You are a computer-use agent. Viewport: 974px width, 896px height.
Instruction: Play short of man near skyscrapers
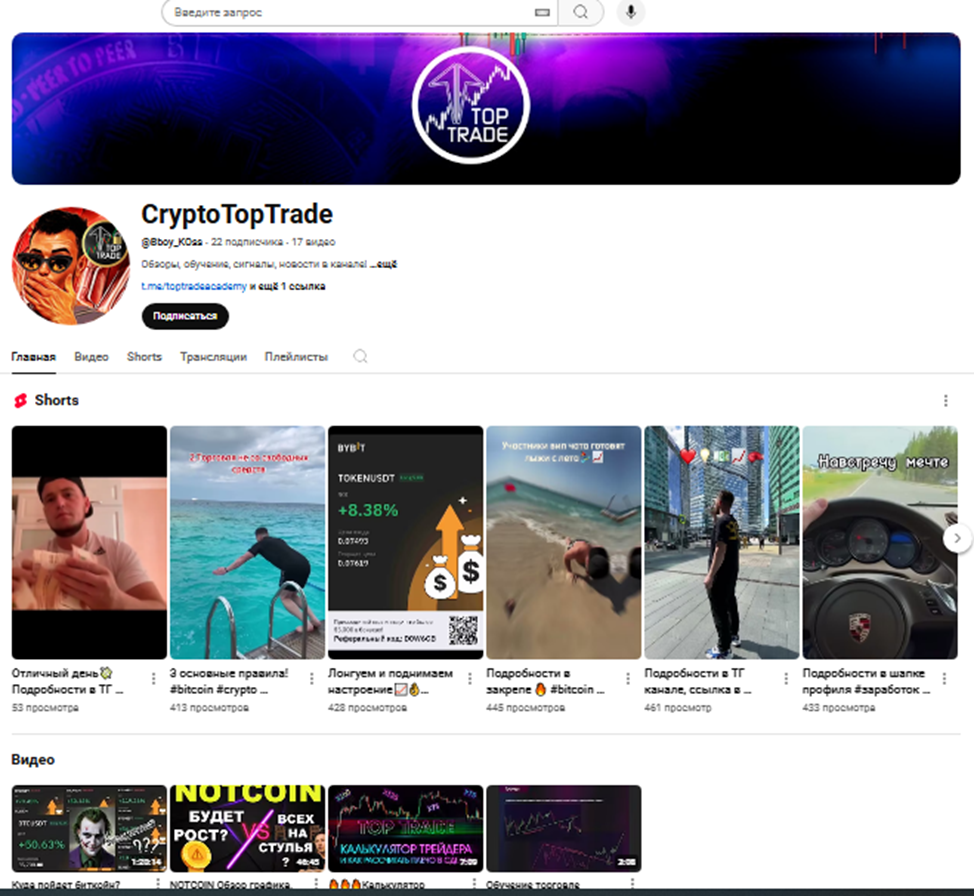point(722,542)
